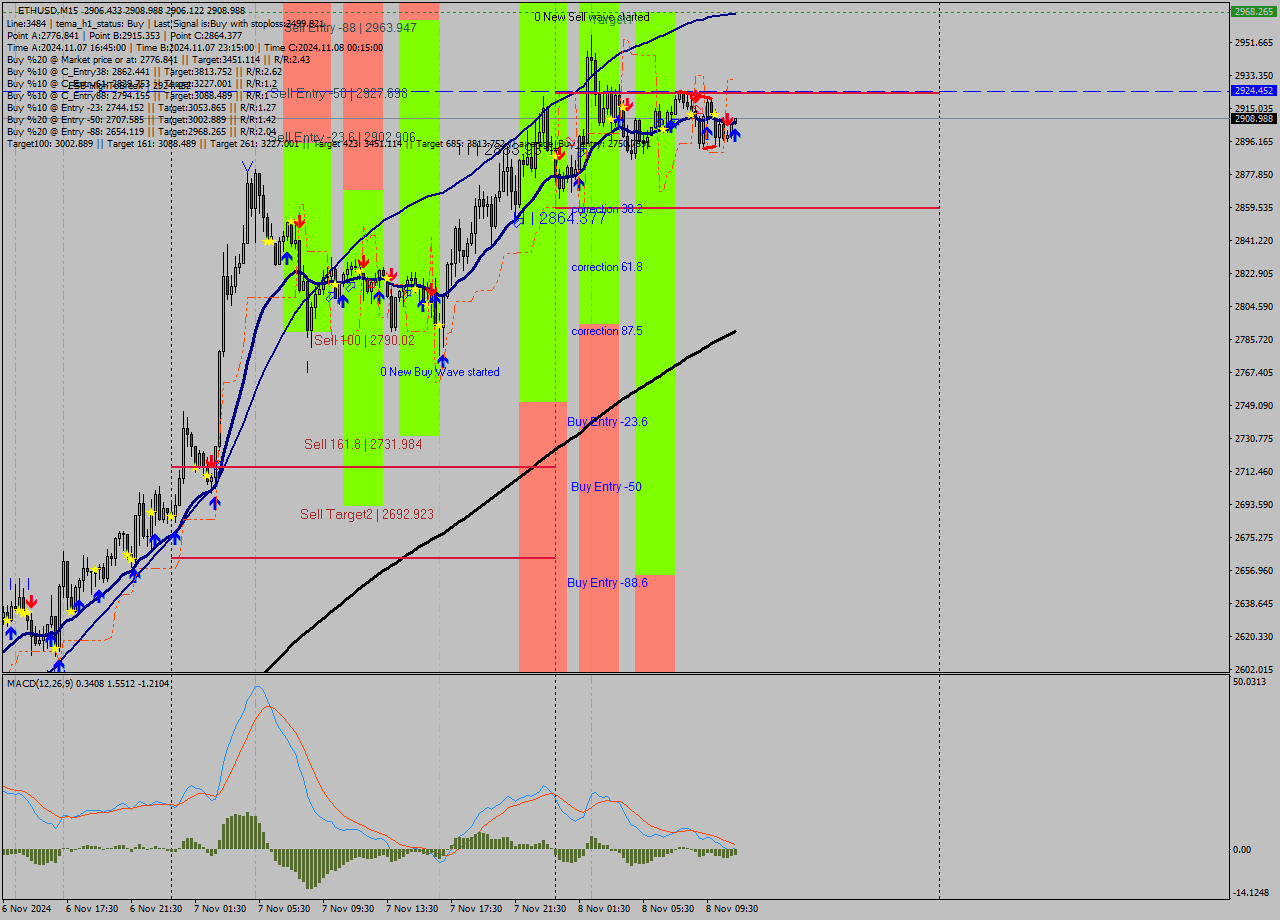Select the 'Sell Entry -88 | 2963.947' label
This screenshot has height=920, width=1280.
[350, 28]
